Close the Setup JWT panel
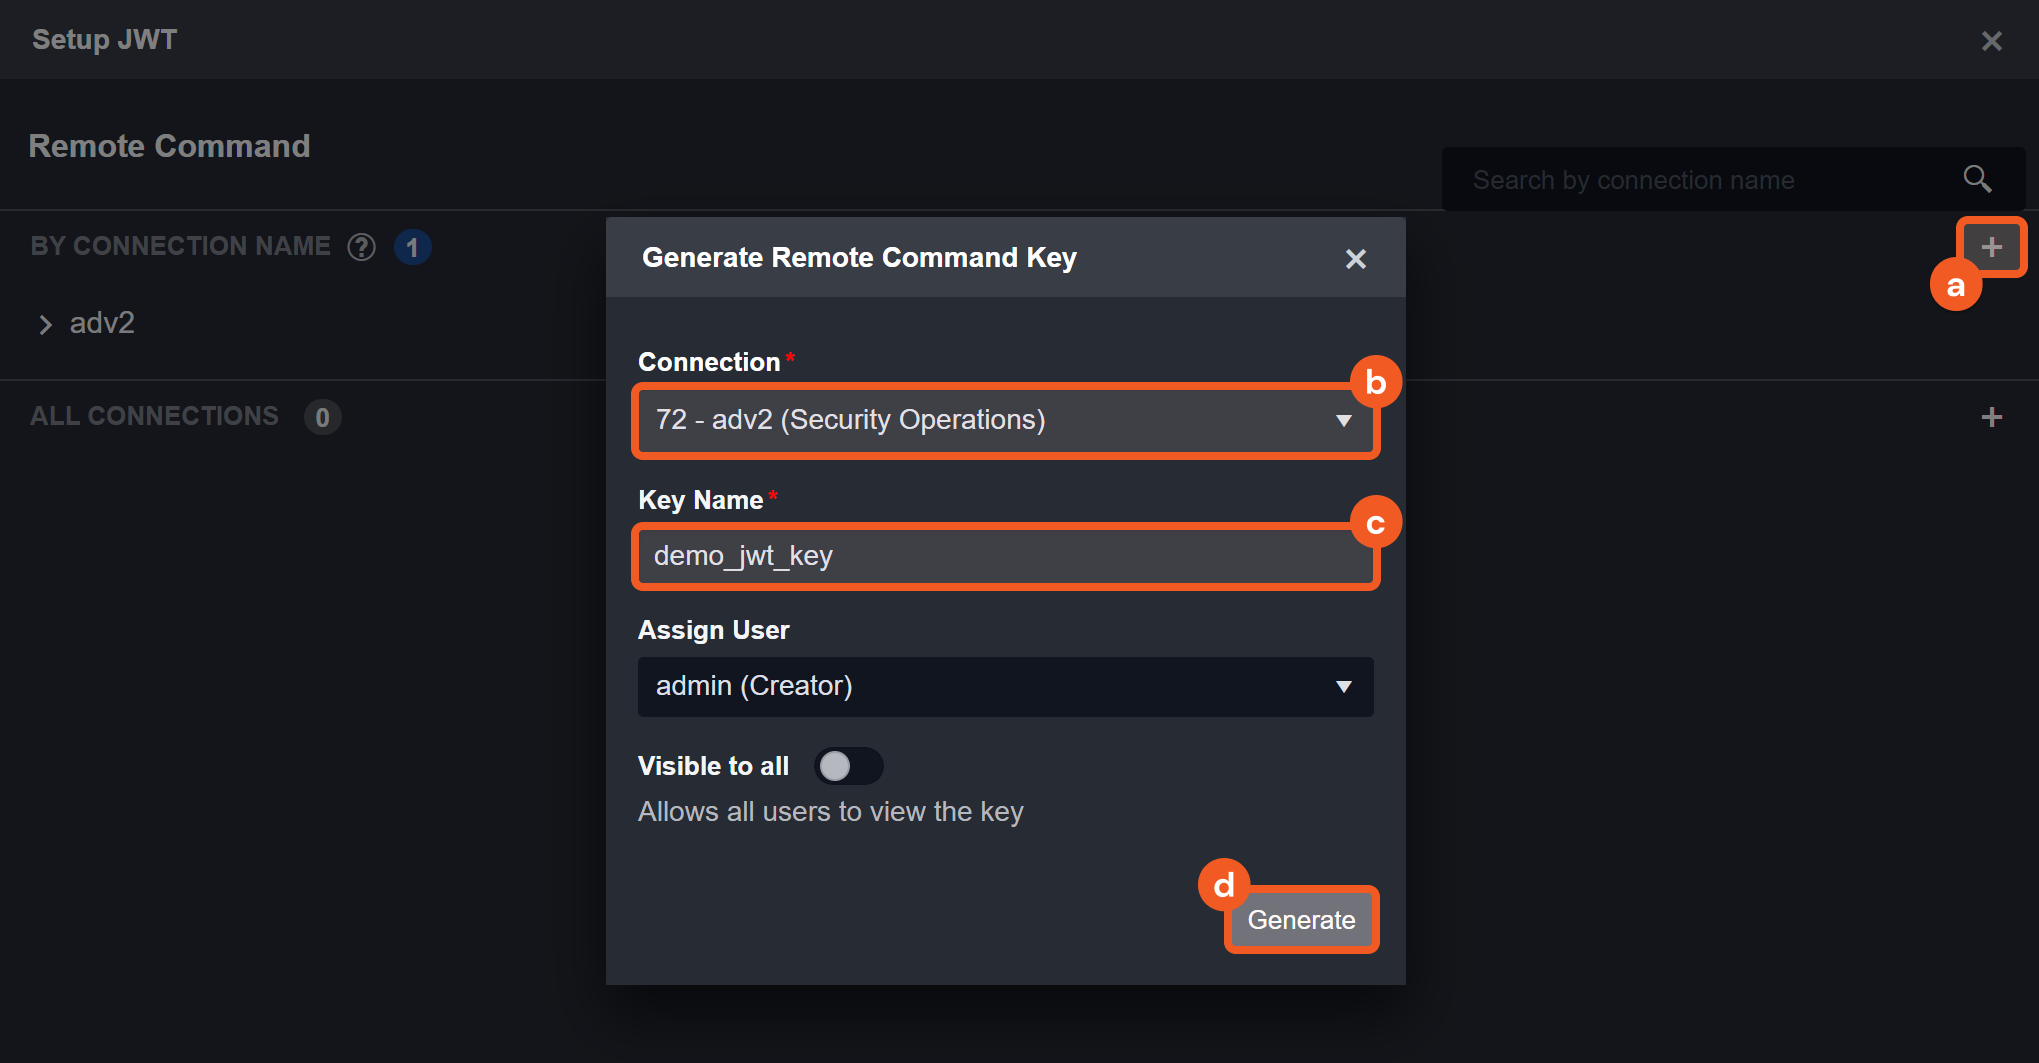 (1991, 41)
